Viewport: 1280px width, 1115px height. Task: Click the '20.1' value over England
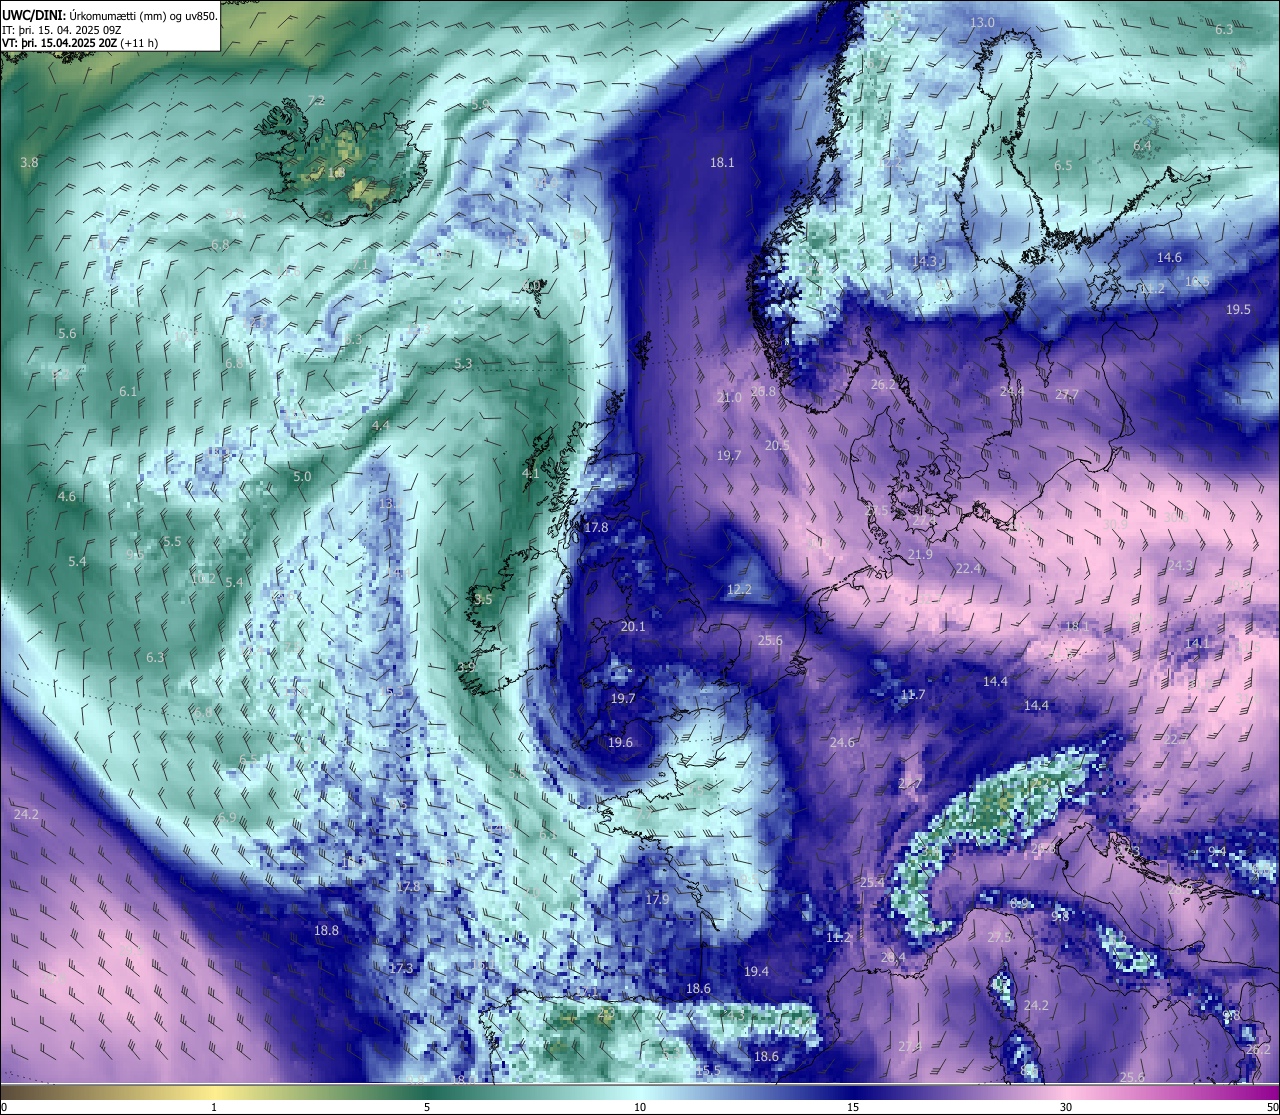tap(633, 627)
